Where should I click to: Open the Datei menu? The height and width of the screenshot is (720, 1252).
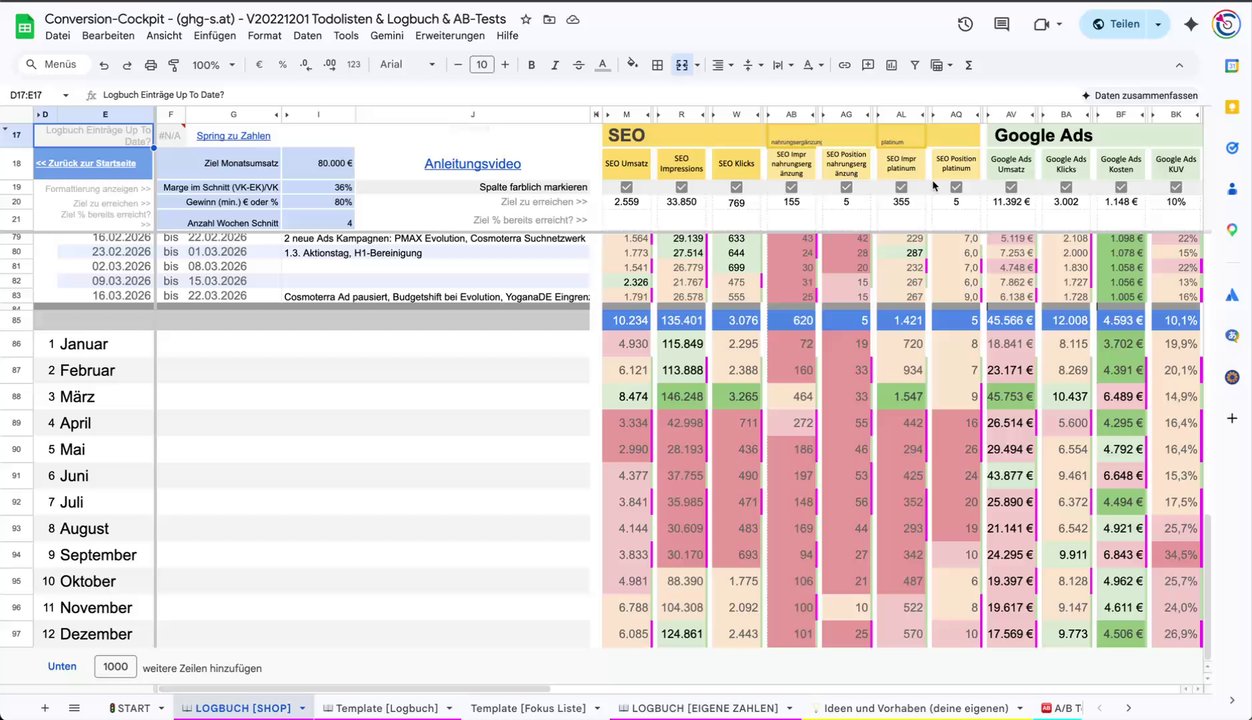pos(58,36)
